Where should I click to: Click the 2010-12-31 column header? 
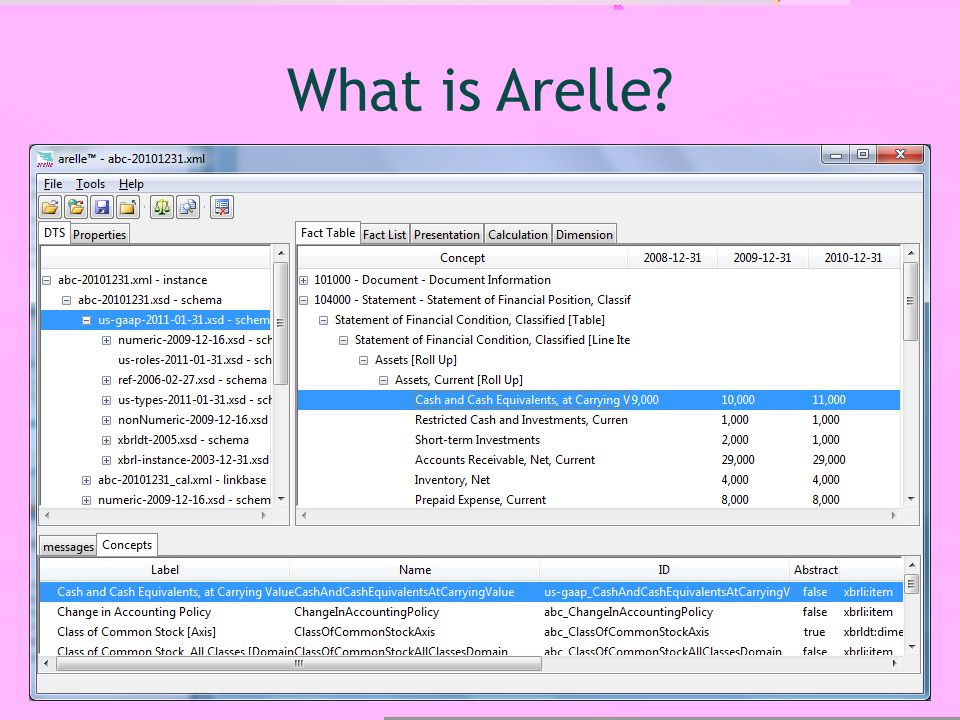click(x=853, y=258)
